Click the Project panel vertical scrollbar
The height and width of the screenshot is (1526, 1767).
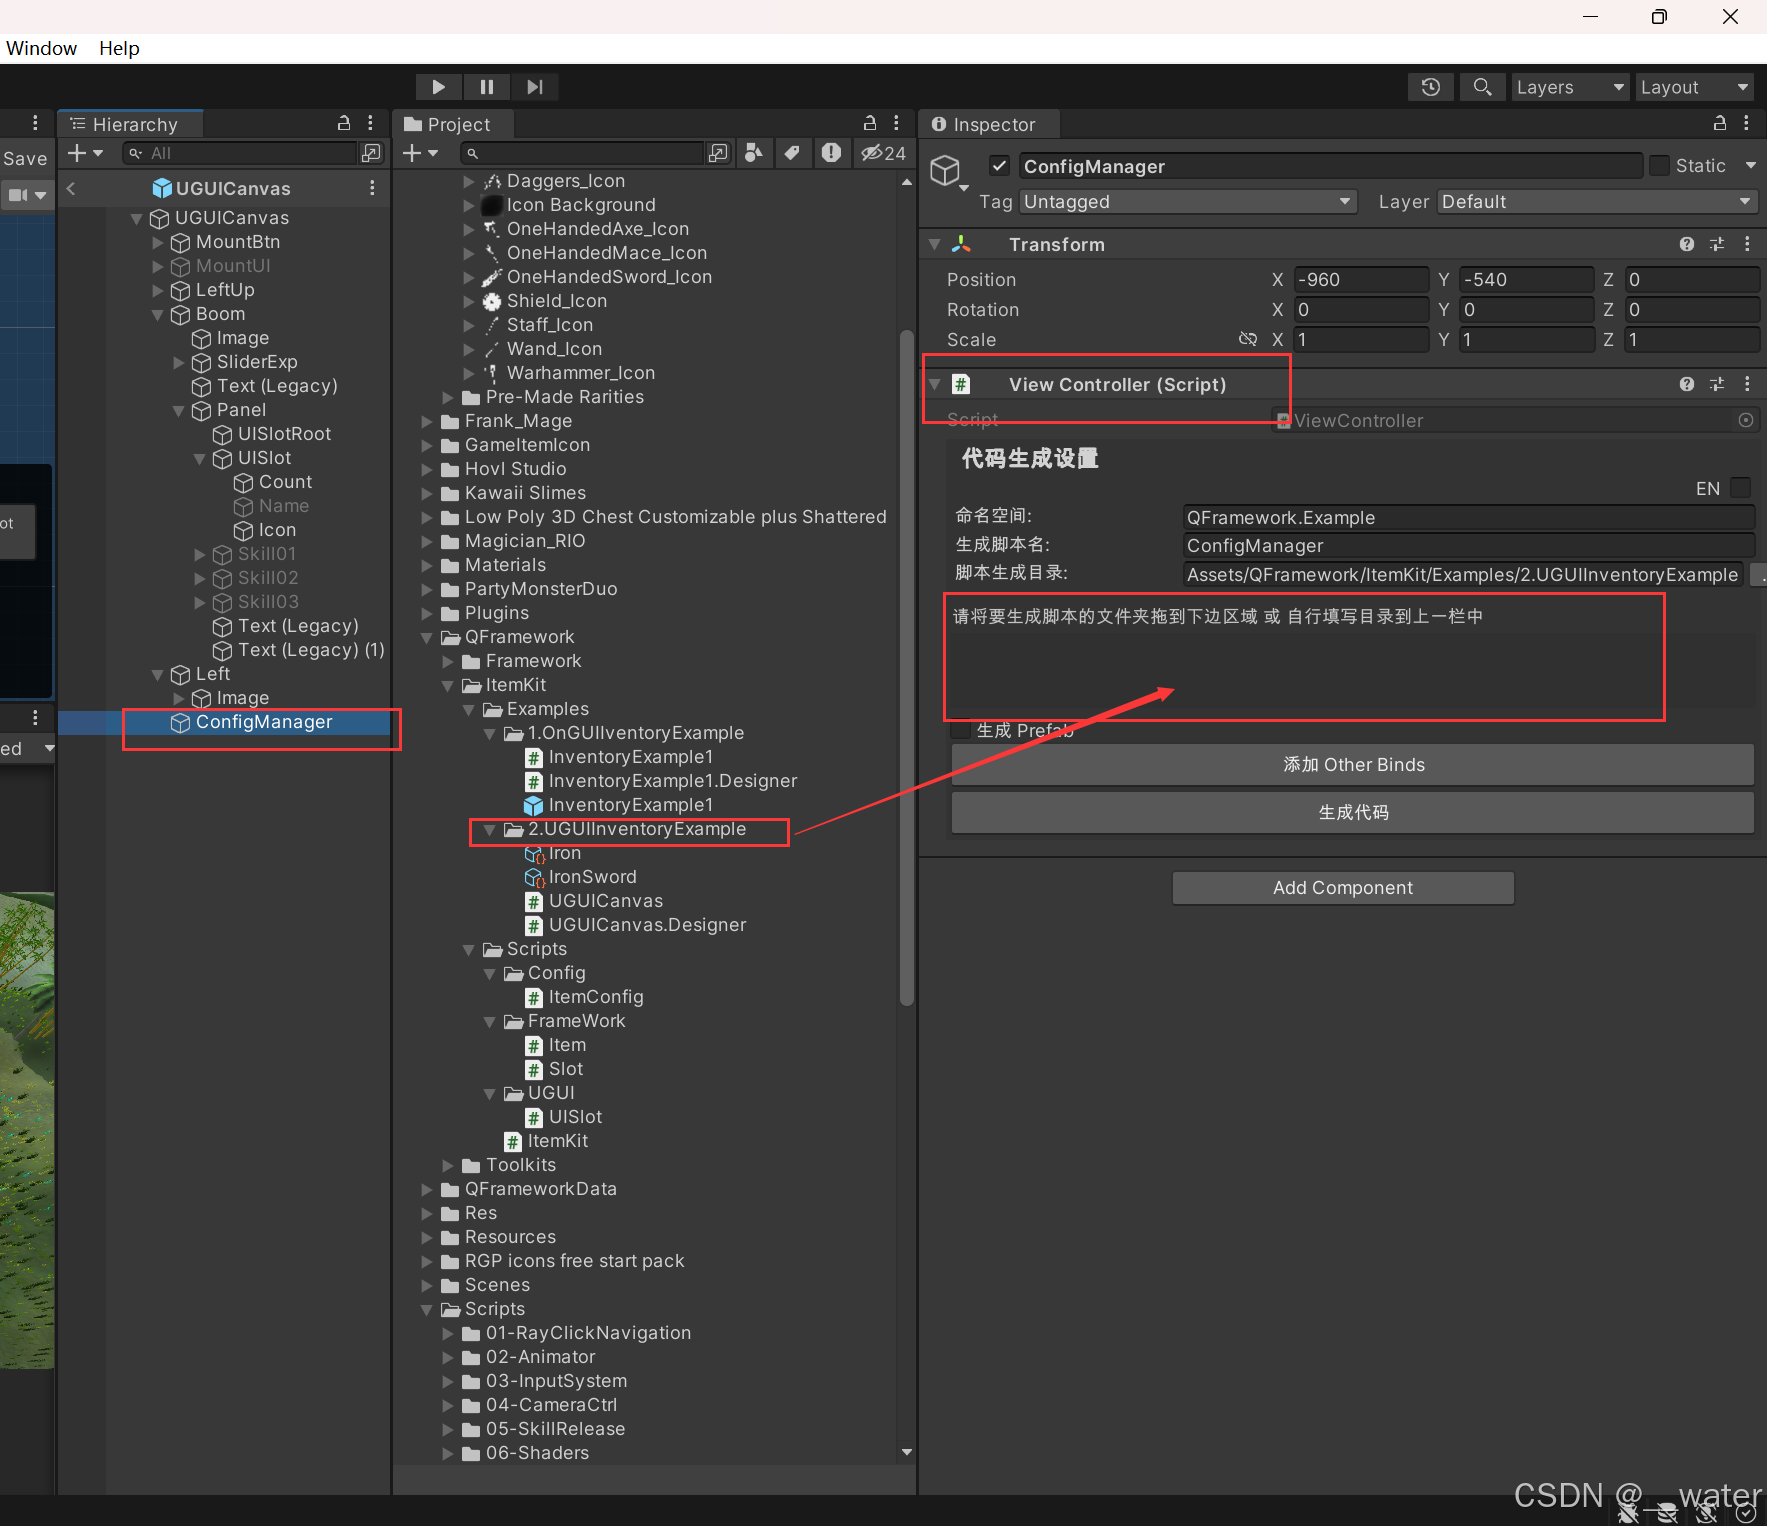coord(907,667)
